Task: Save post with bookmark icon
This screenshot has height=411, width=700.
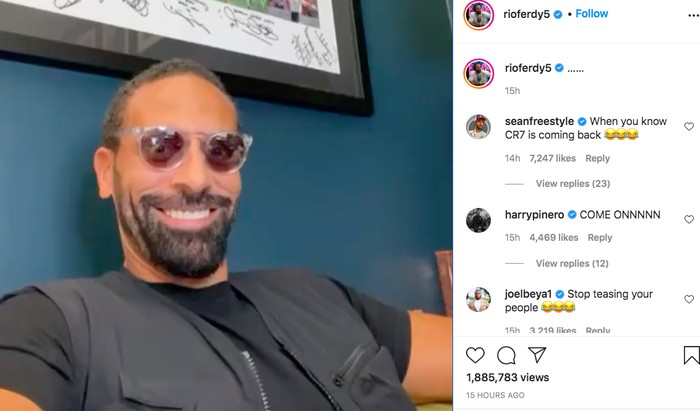Action: tap(691, 355)
